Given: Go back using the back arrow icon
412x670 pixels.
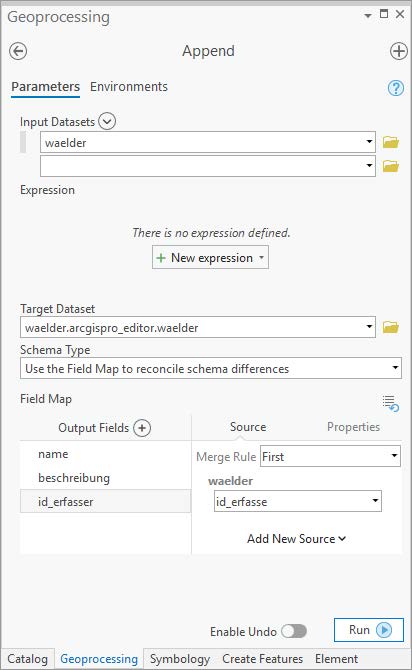Looking at the screenshot, I should tap(18, 51).
